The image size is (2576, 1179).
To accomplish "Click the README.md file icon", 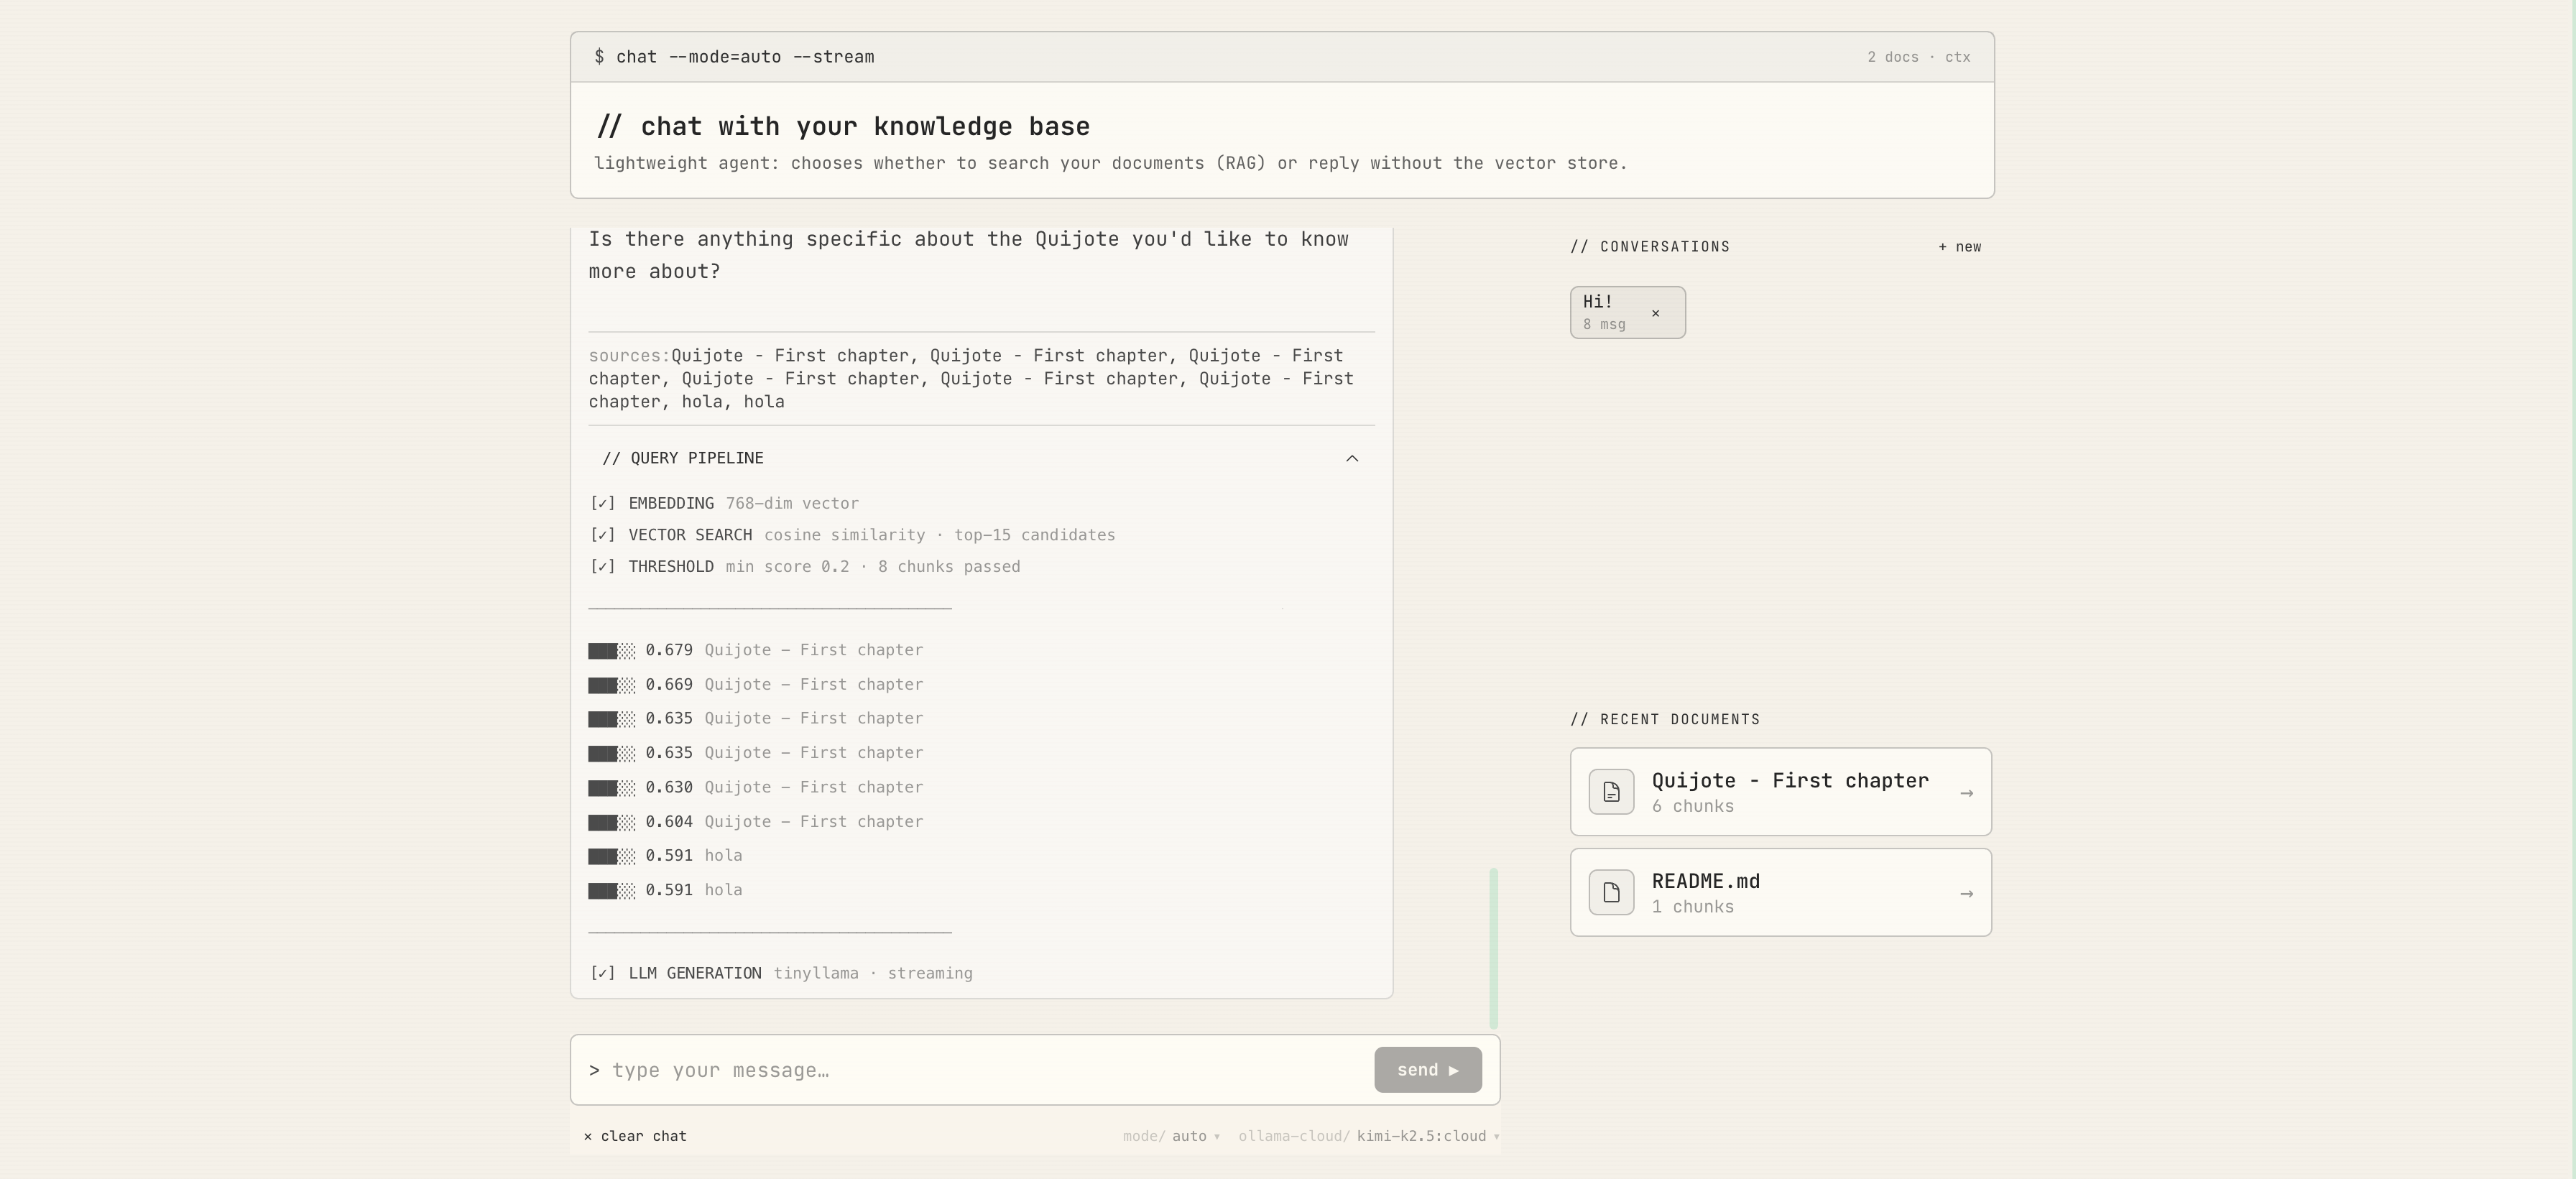I will point(1611,893).
